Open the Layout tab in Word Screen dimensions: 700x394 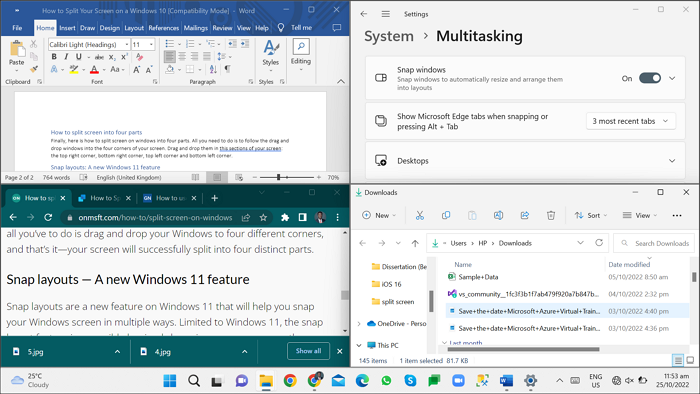click(134, 28)
